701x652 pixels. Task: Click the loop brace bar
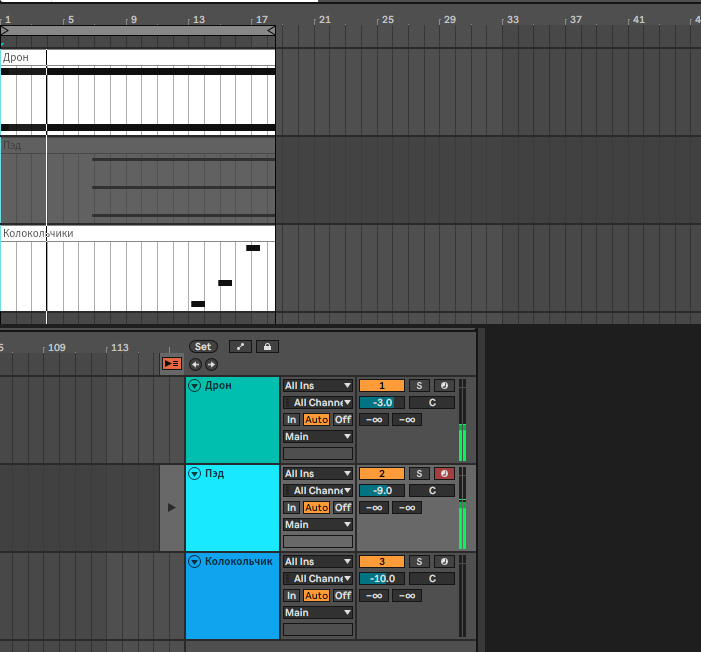point(138,30)
